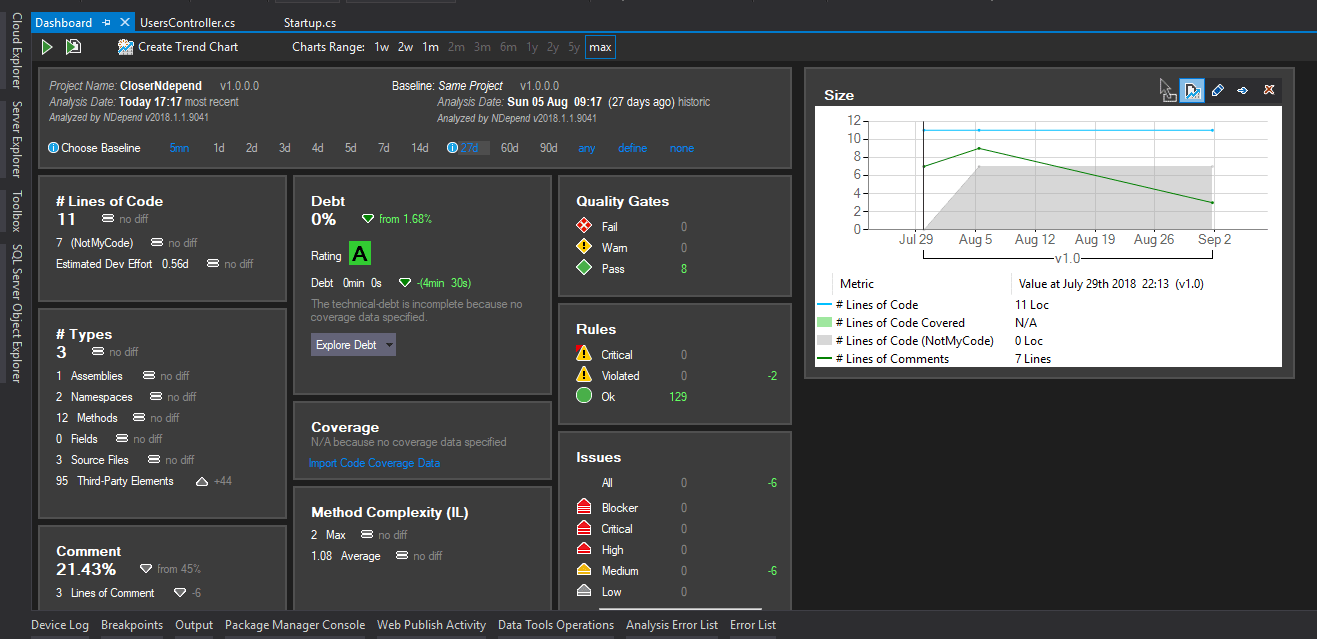Click the green Run Analysis icon
This screenshot has height=639, width=1317.
click(46, 46)
